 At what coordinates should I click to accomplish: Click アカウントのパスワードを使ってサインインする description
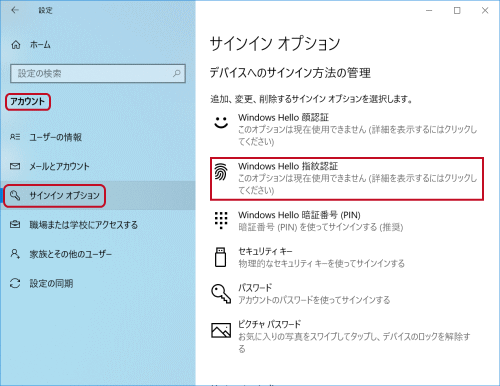(314, 300)
